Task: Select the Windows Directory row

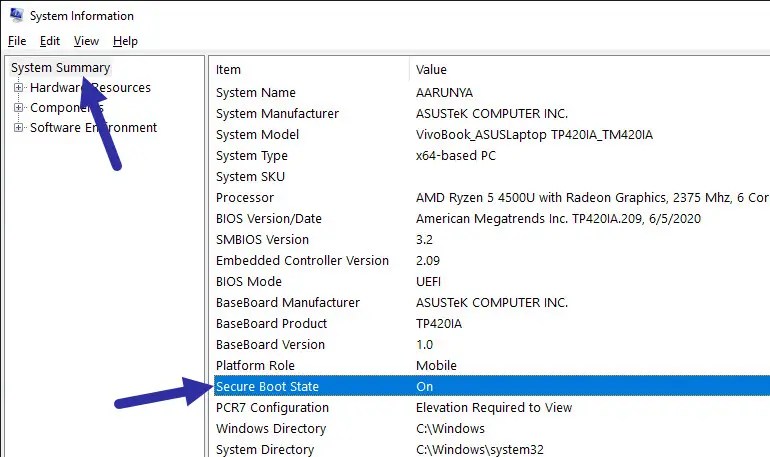Action: (492, 429)
